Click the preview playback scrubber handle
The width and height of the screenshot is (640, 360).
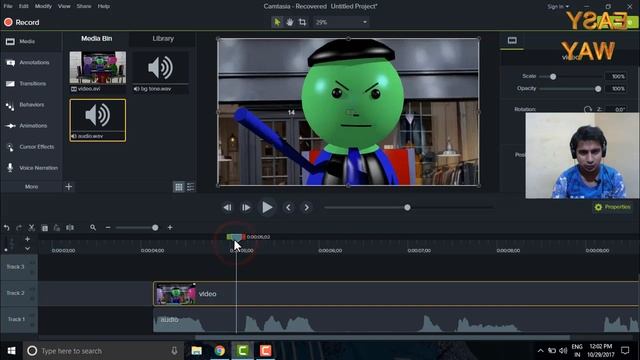click(x=407, y=208)
